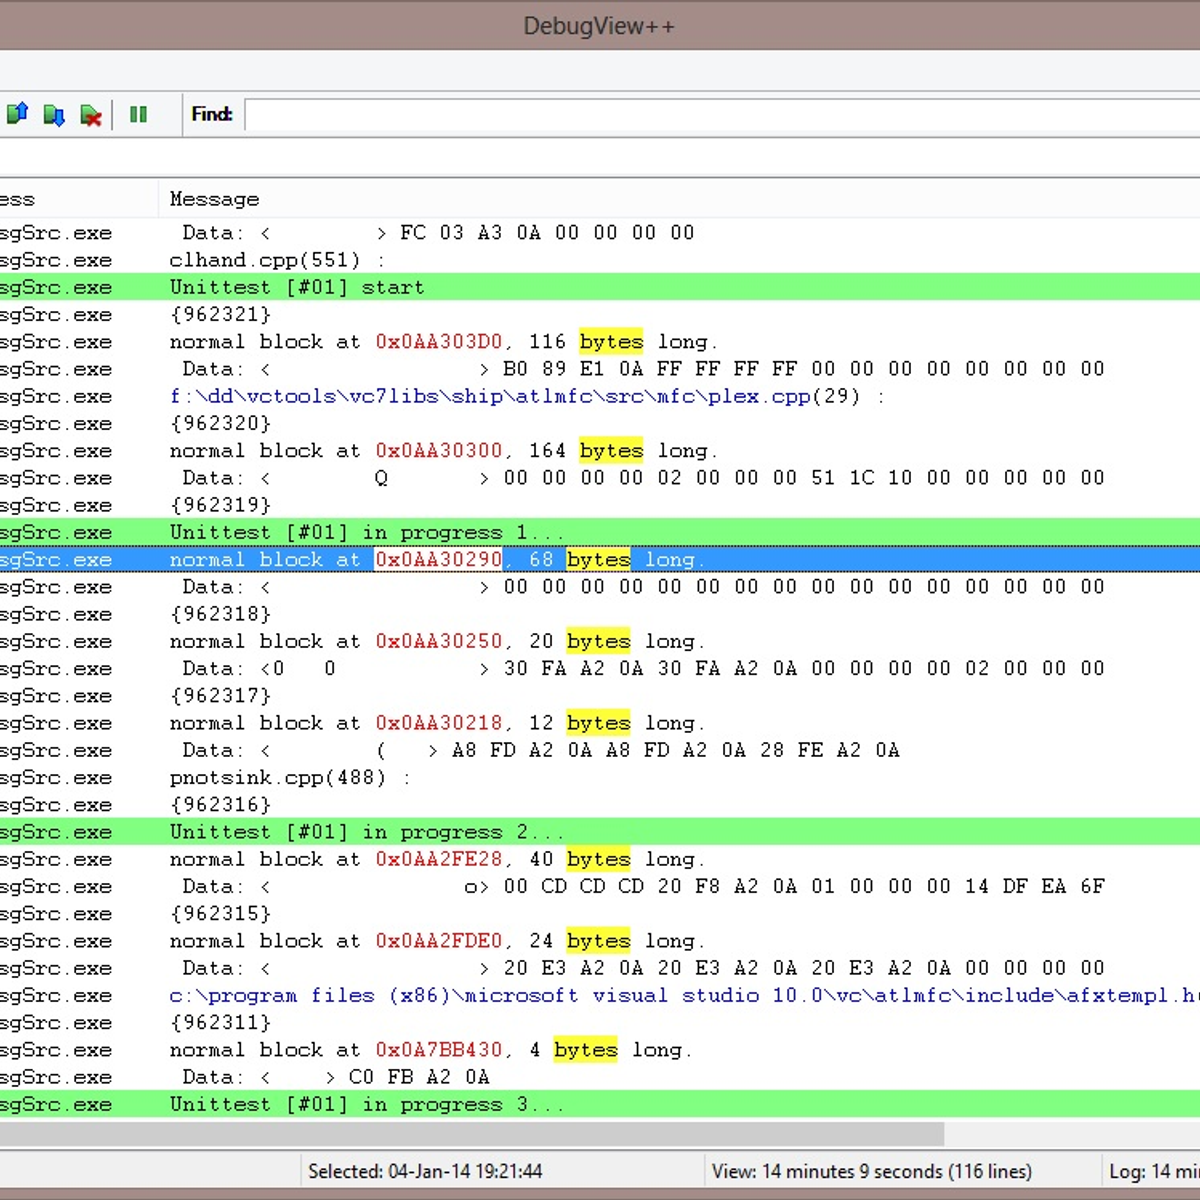Pause log capture using the pause icon

pyautogui.click(x=138, y=114)
